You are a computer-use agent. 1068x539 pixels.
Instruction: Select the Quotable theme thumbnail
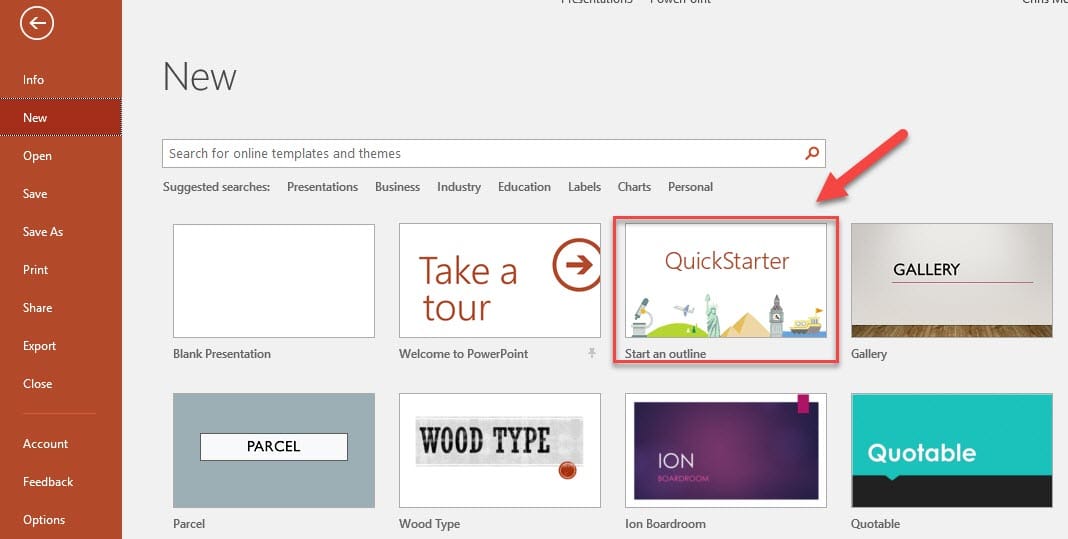[x=952, y=450]
